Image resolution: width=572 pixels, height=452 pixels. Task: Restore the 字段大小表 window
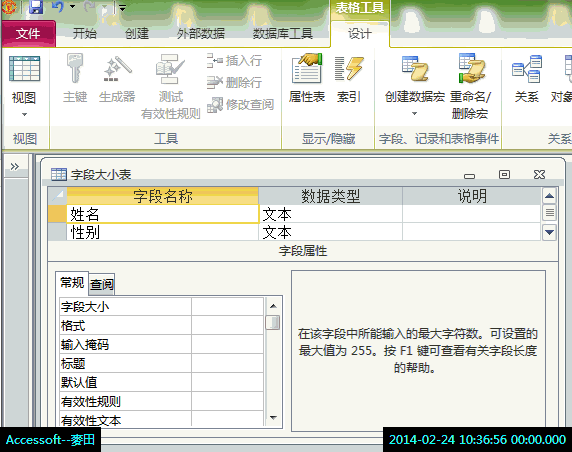504,174
